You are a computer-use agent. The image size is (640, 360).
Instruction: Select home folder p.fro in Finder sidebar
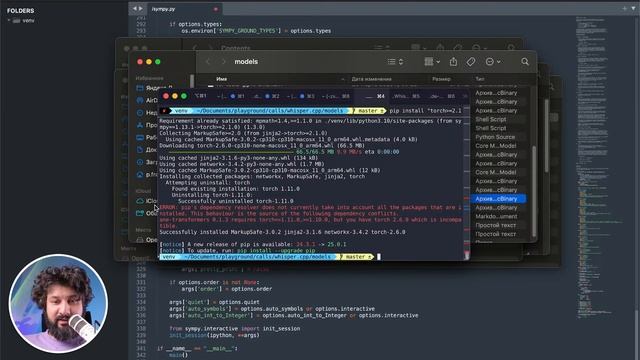coord(147,175)
